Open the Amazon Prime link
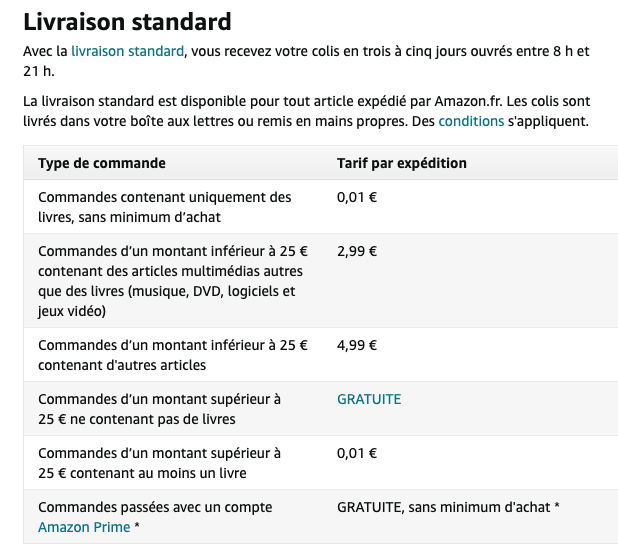Image resolution: width=618 pixels, height=560 pixels. 84,527
